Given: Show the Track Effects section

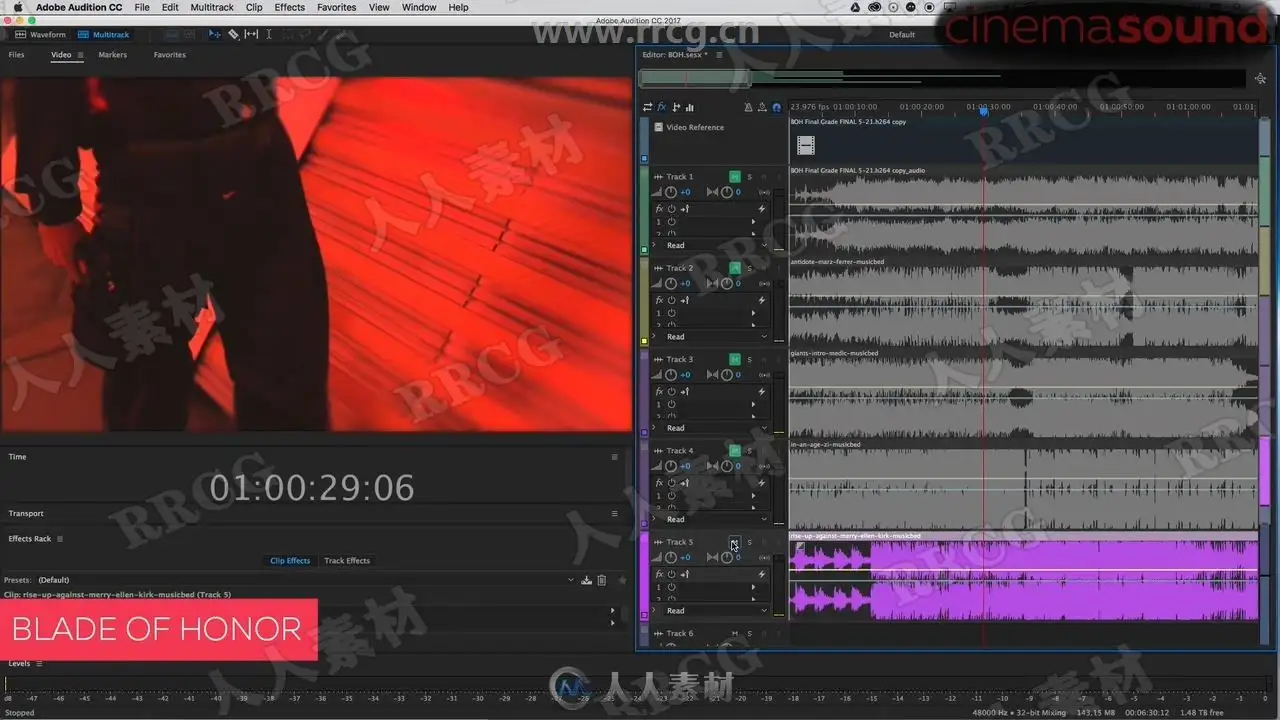Looking at the screenshot, I should coord(347,561).
